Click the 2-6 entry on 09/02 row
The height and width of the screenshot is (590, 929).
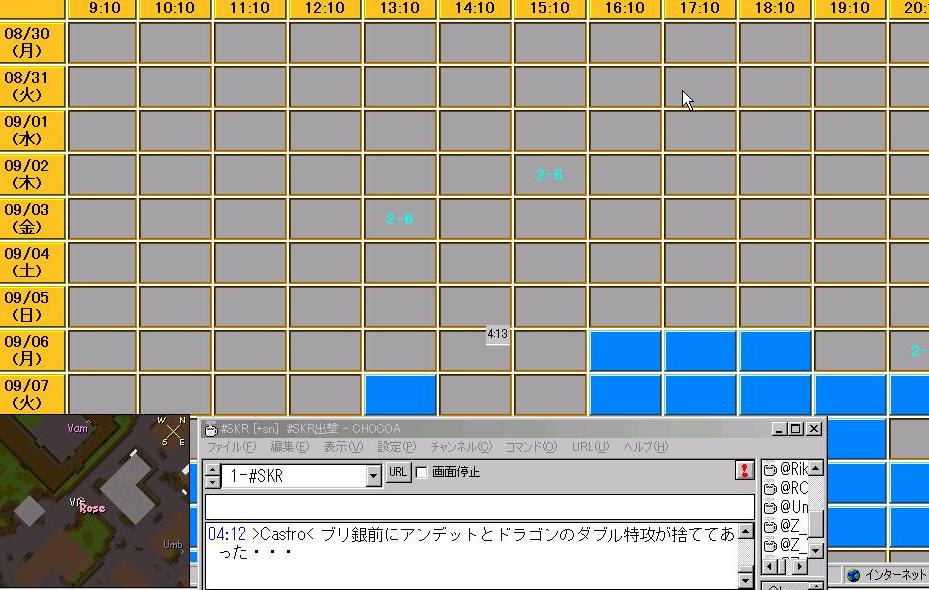click(x=549, y=175)
